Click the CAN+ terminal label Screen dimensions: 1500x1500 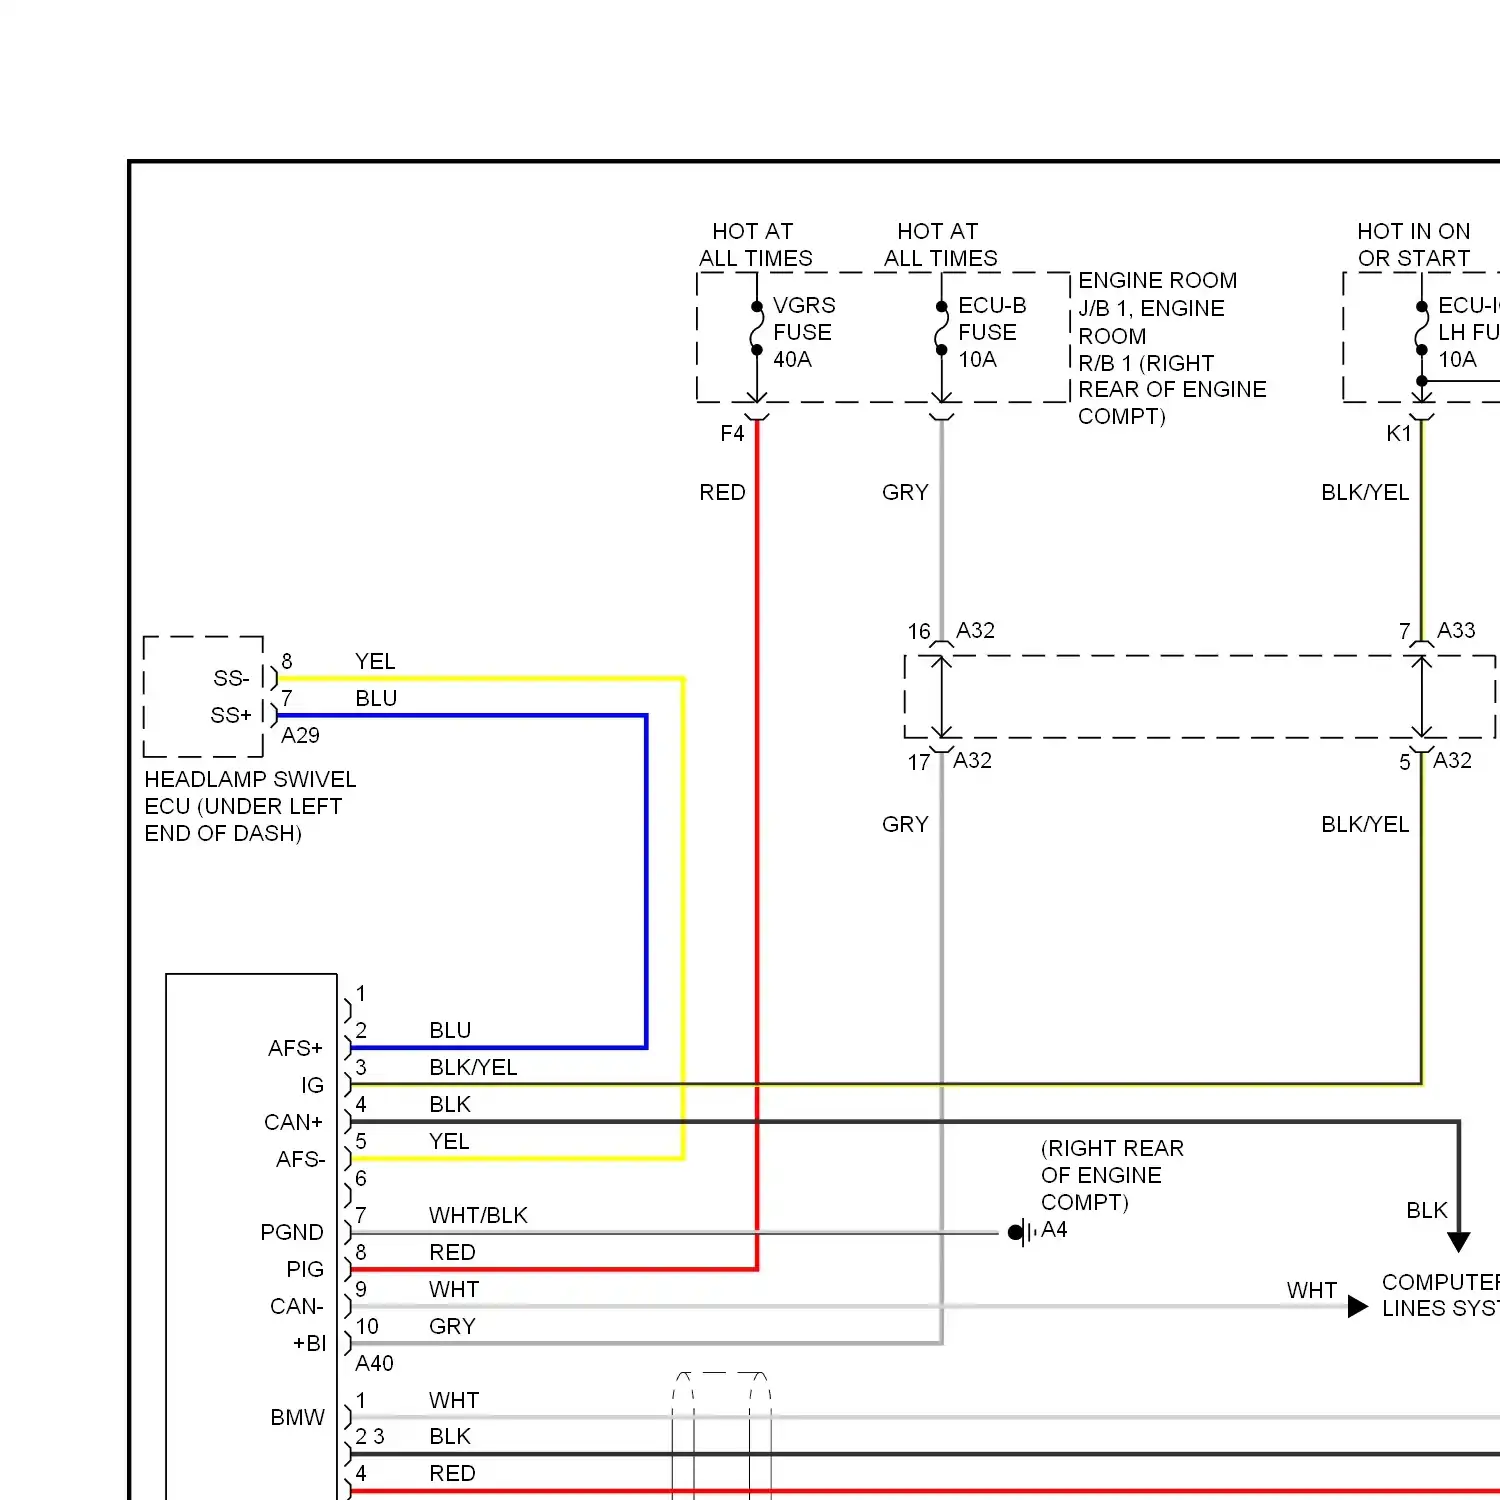pos(293,1122)
